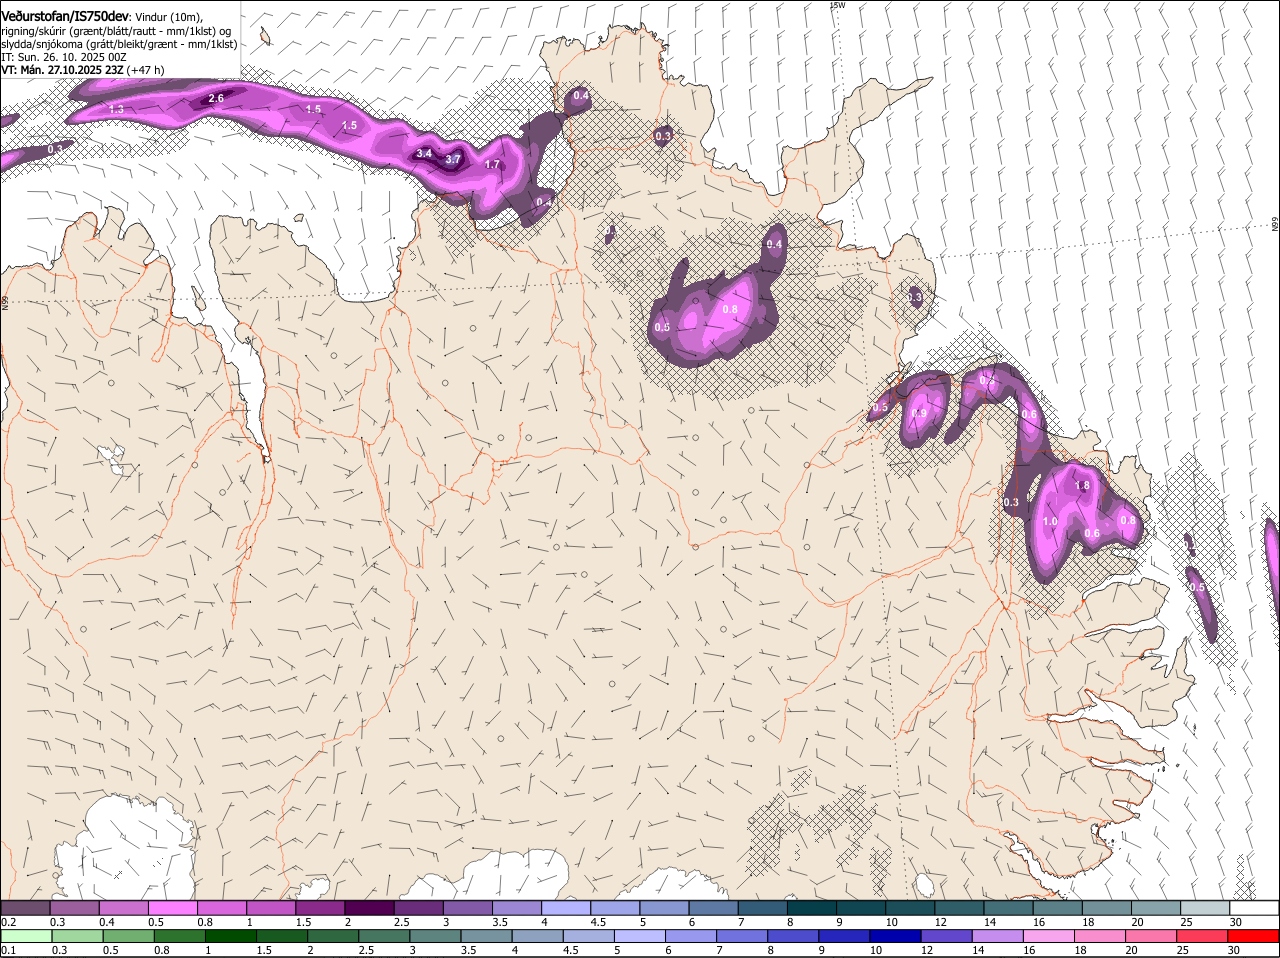Click the 30 label on the rain scale
This screenshot has height=958, width=1280.
click(x=1233, y=950)
